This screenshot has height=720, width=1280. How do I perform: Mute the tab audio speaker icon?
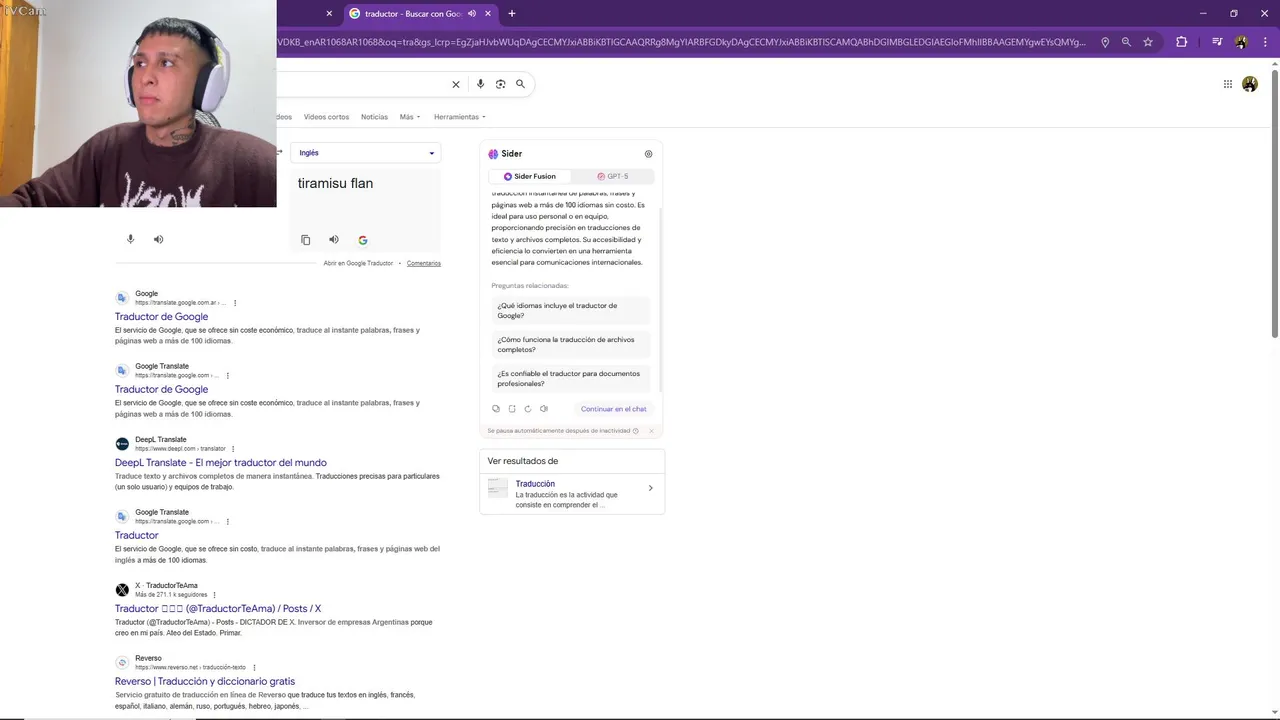click(472, 13)
